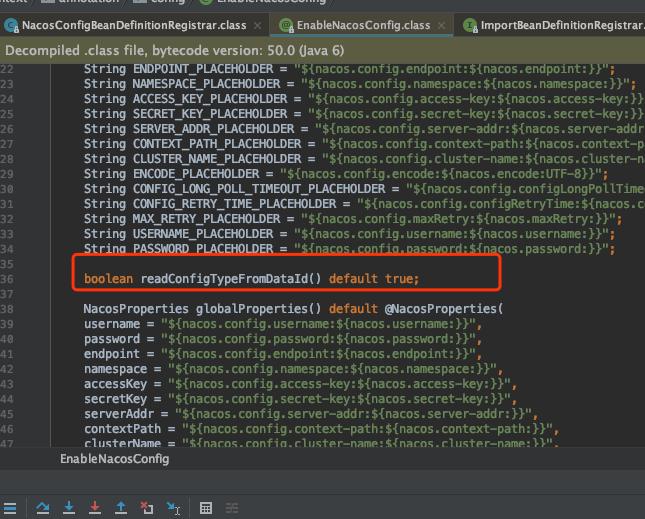Click ENDPOINT_PLACEHOLDER constant name

[203, 69]
